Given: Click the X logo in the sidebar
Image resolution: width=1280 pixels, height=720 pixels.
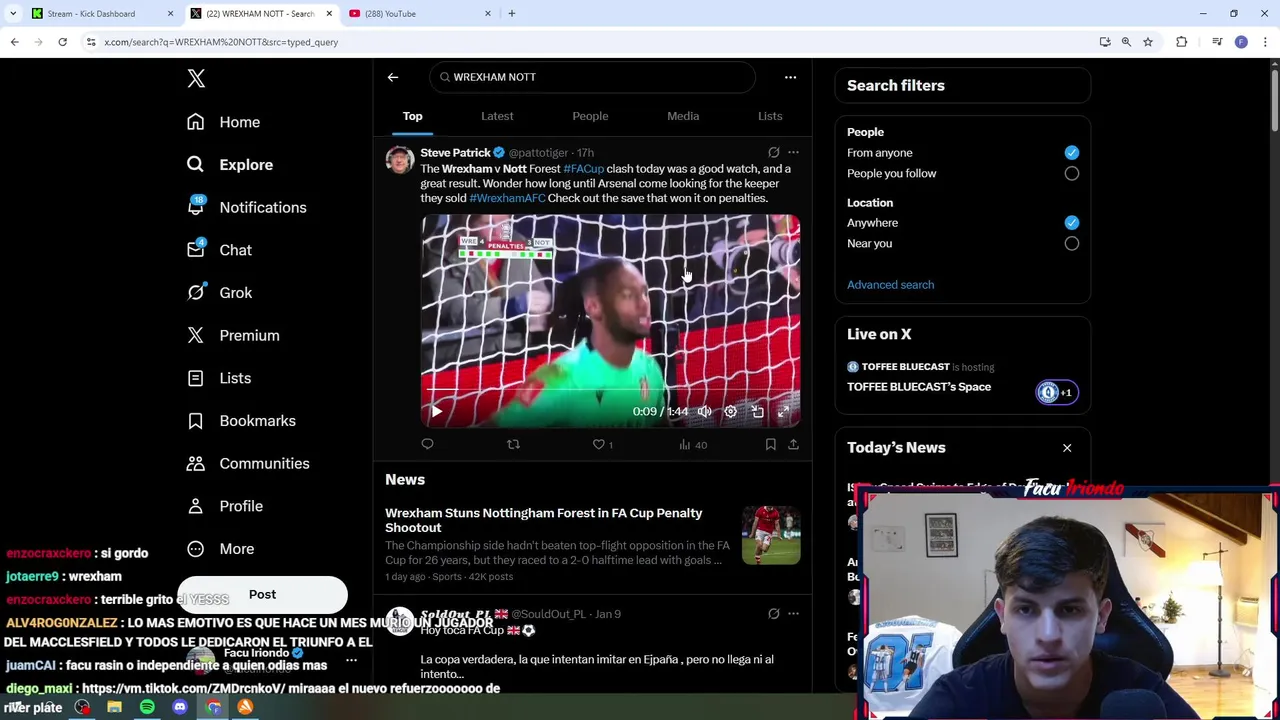Looking at the screenshot, I should pyautogui.click(x=196, y=78).
